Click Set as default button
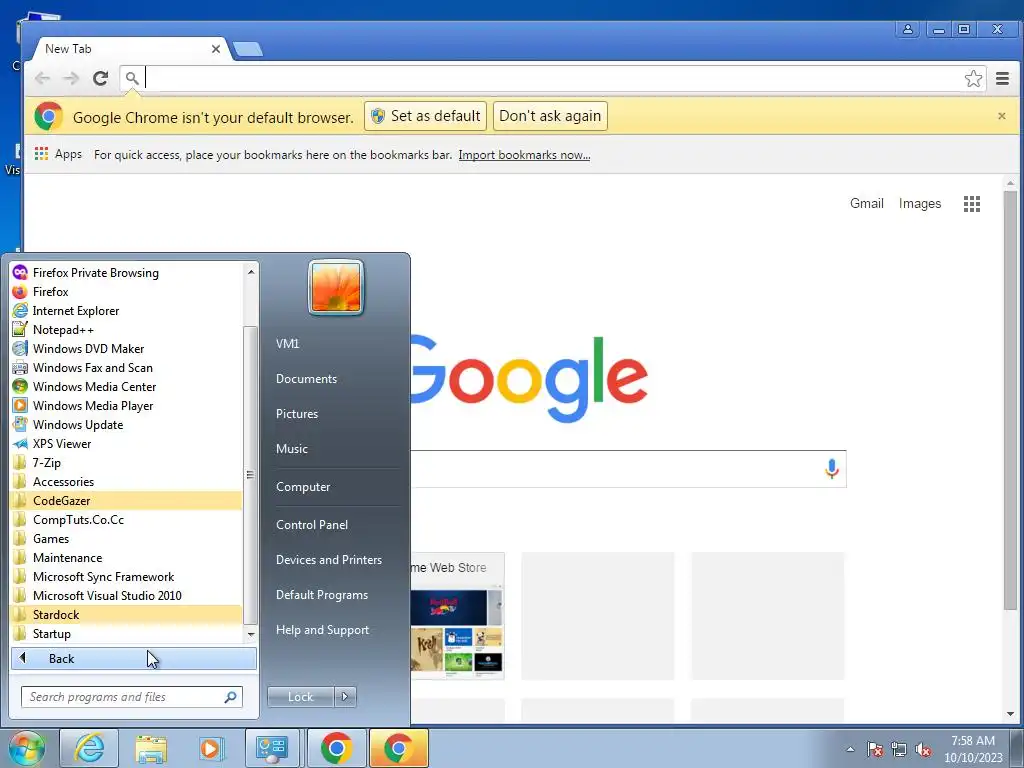1024x768 pixels. pos(425,116)
